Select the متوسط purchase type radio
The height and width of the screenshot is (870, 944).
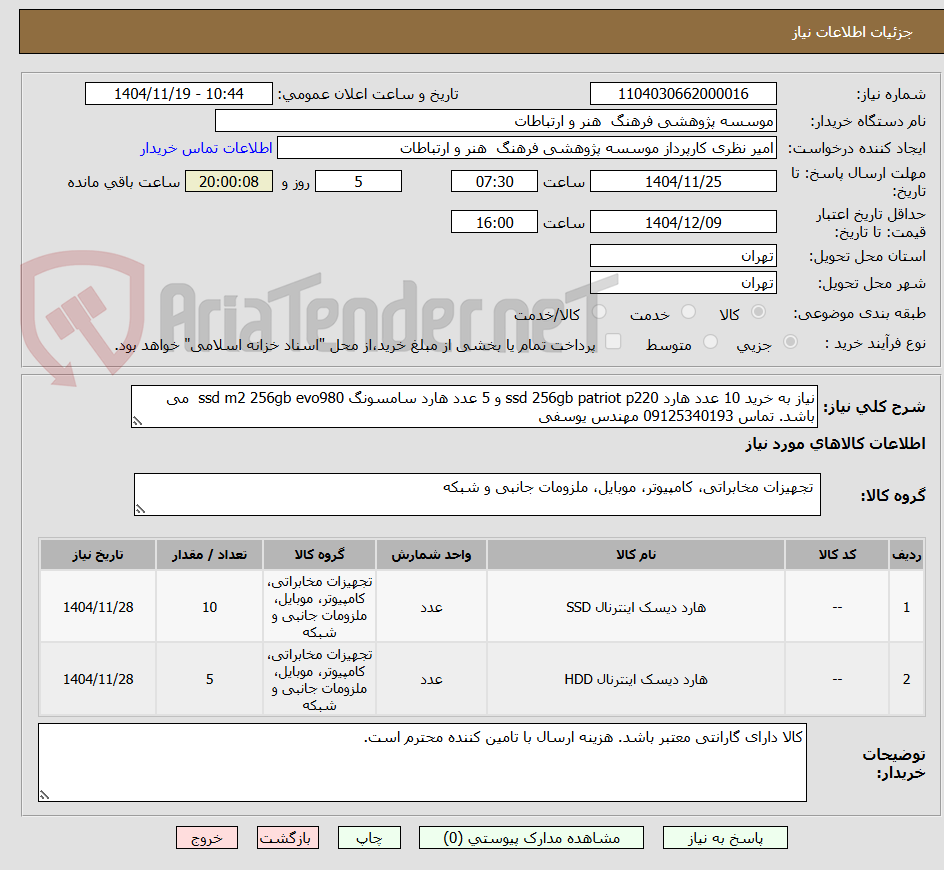(x=710, y=342)
